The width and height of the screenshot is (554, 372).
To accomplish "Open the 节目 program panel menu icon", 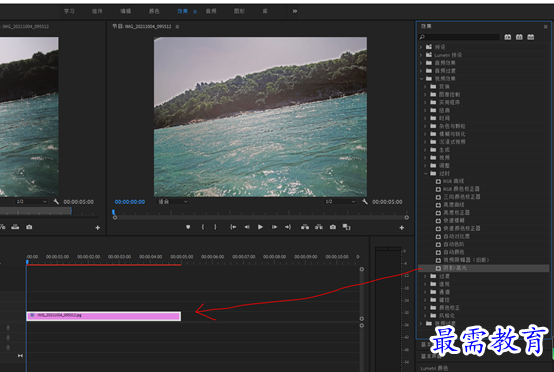I will click(177, 26).
